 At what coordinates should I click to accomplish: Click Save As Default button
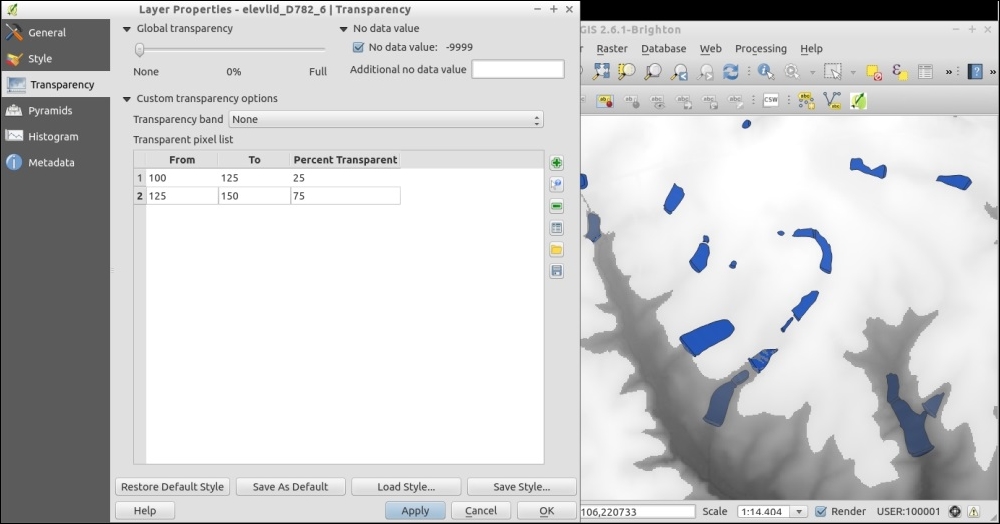pyautogui.click(x=290, y=487)
